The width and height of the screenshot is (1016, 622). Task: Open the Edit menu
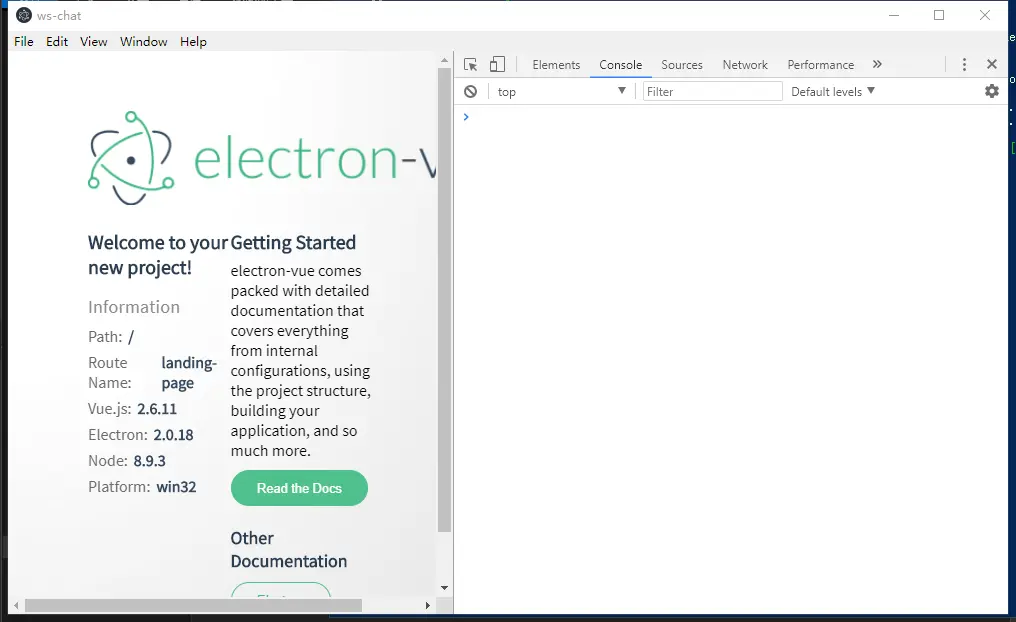coord(57,41)
